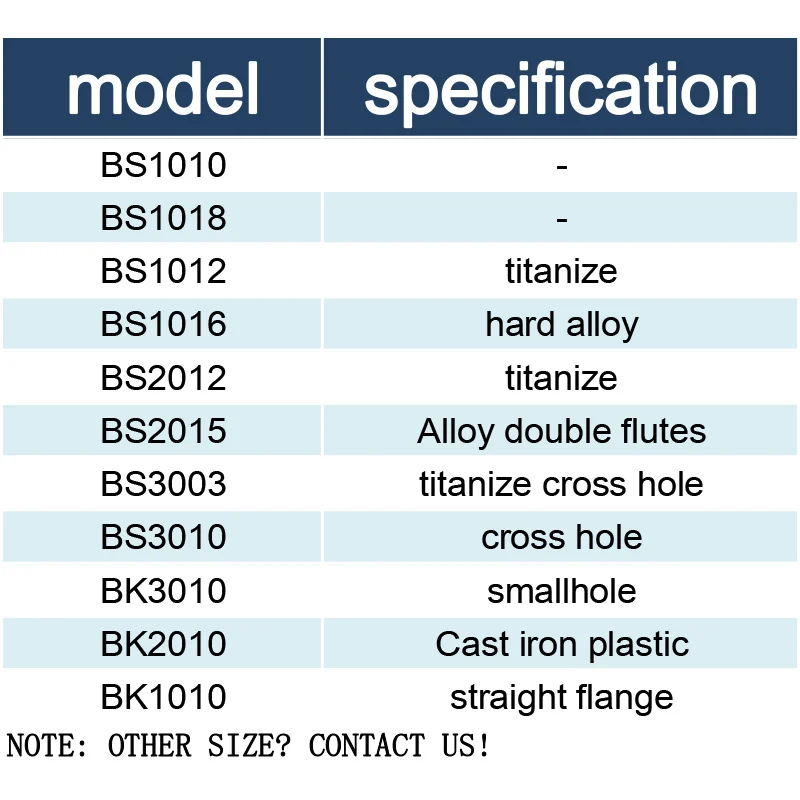Pick the BS3010 model entry

163,537
